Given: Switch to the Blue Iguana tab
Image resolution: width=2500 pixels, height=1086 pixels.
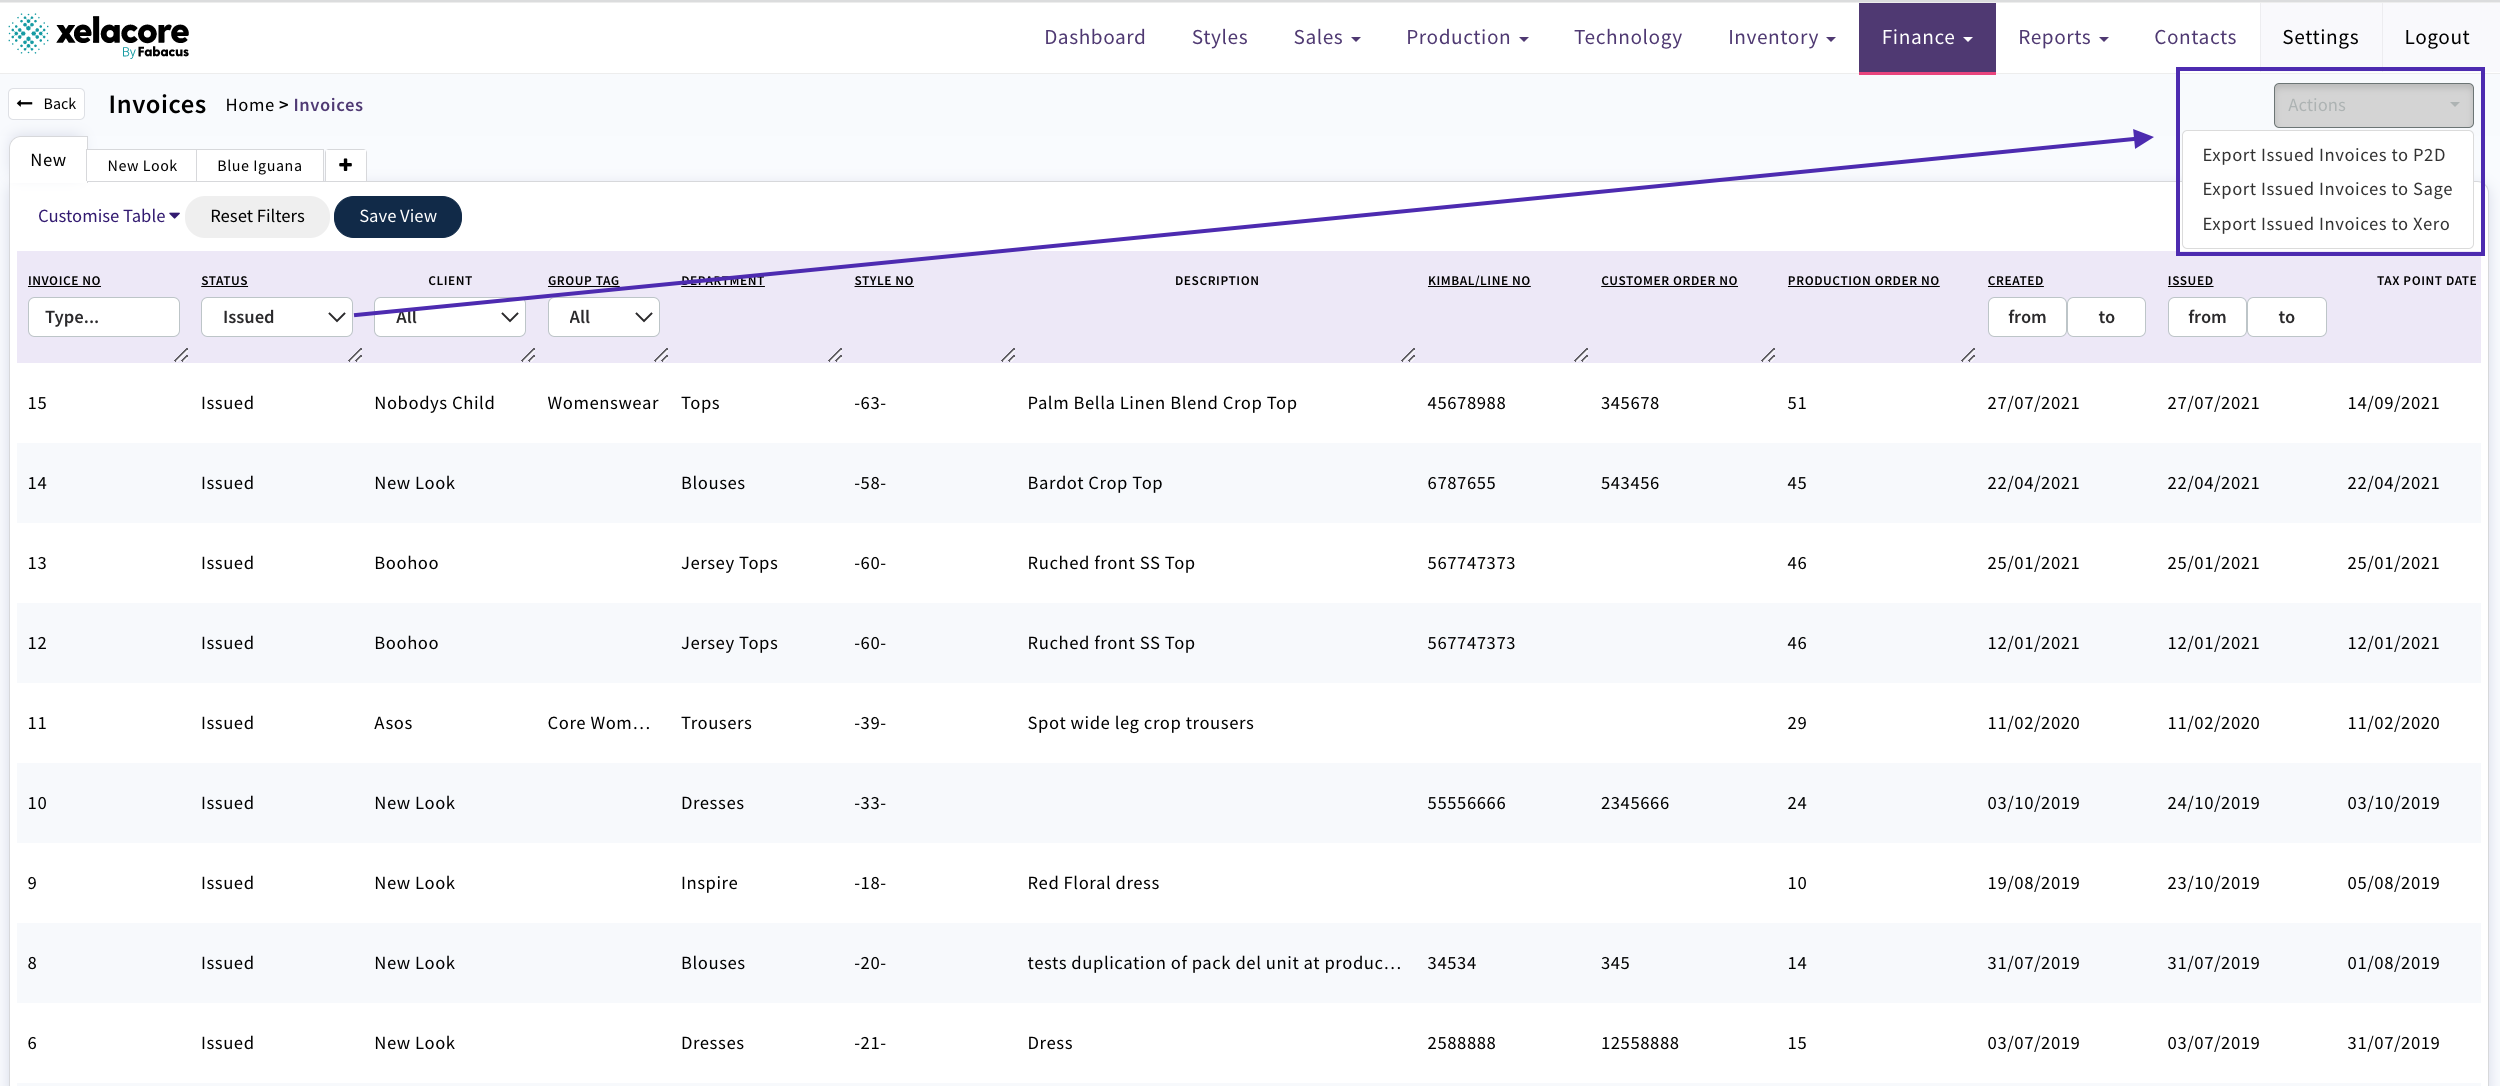Looking at the screenshot, I should click(259, 166).
